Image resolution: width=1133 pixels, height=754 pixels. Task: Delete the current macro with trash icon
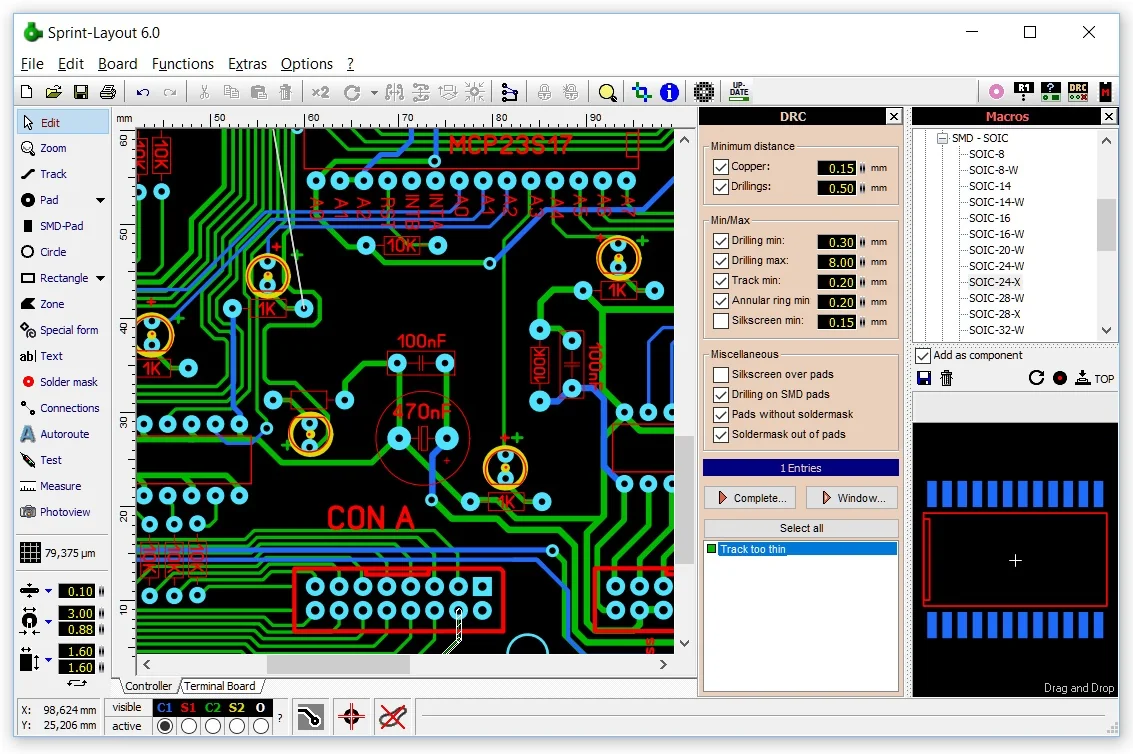coord(945,378)
